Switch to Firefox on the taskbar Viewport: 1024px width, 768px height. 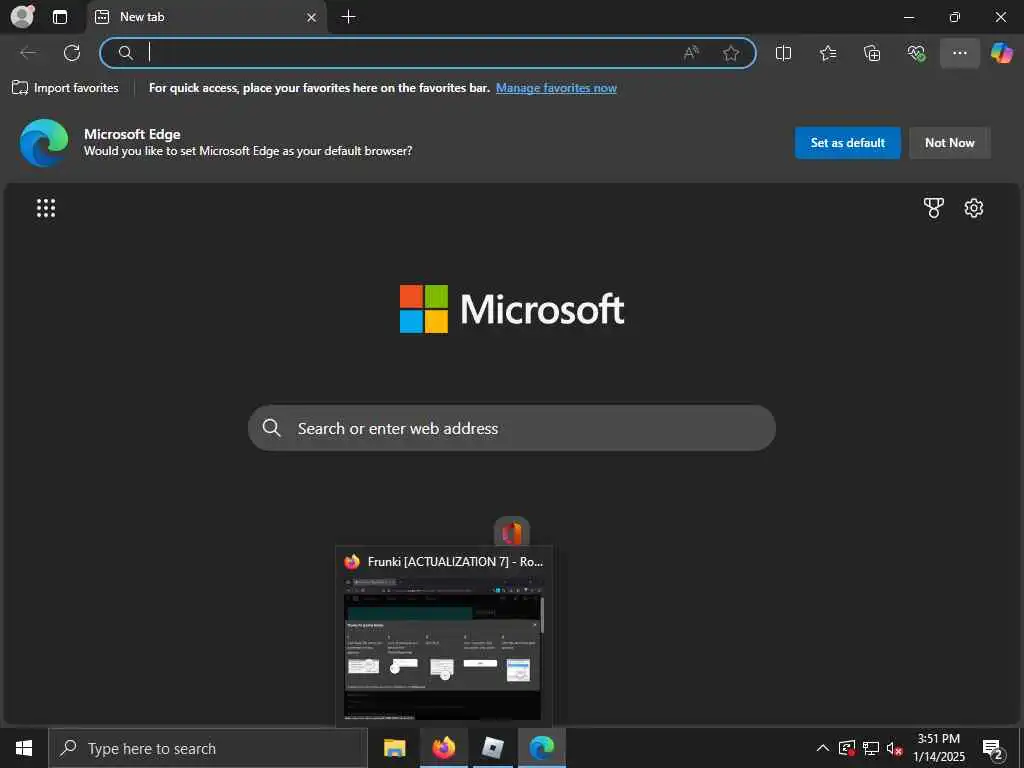[x=443, y=748]
